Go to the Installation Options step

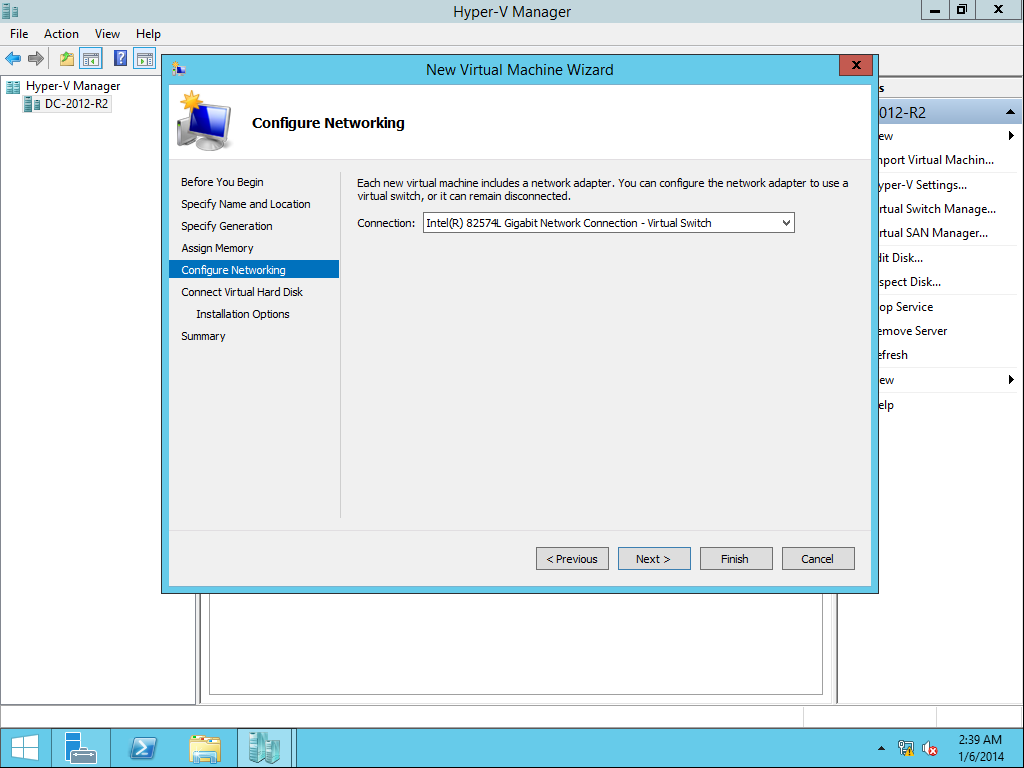[x=243, y=314]
